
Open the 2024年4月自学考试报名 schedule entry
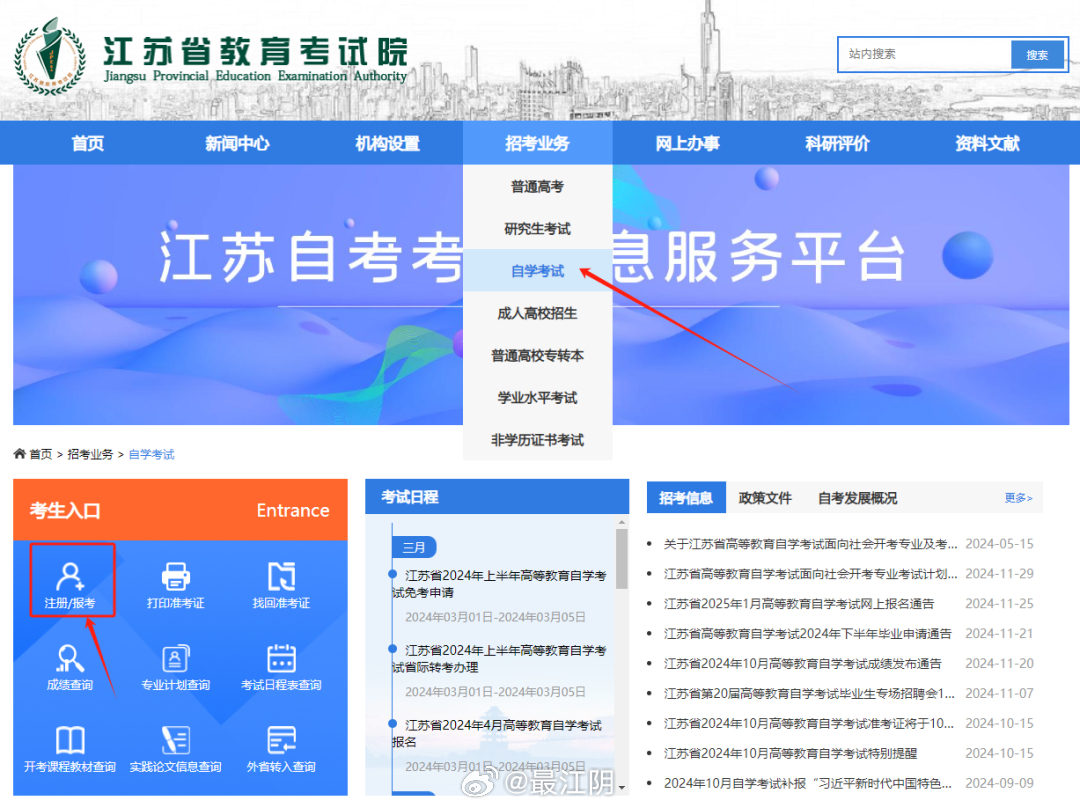(497, 733)
